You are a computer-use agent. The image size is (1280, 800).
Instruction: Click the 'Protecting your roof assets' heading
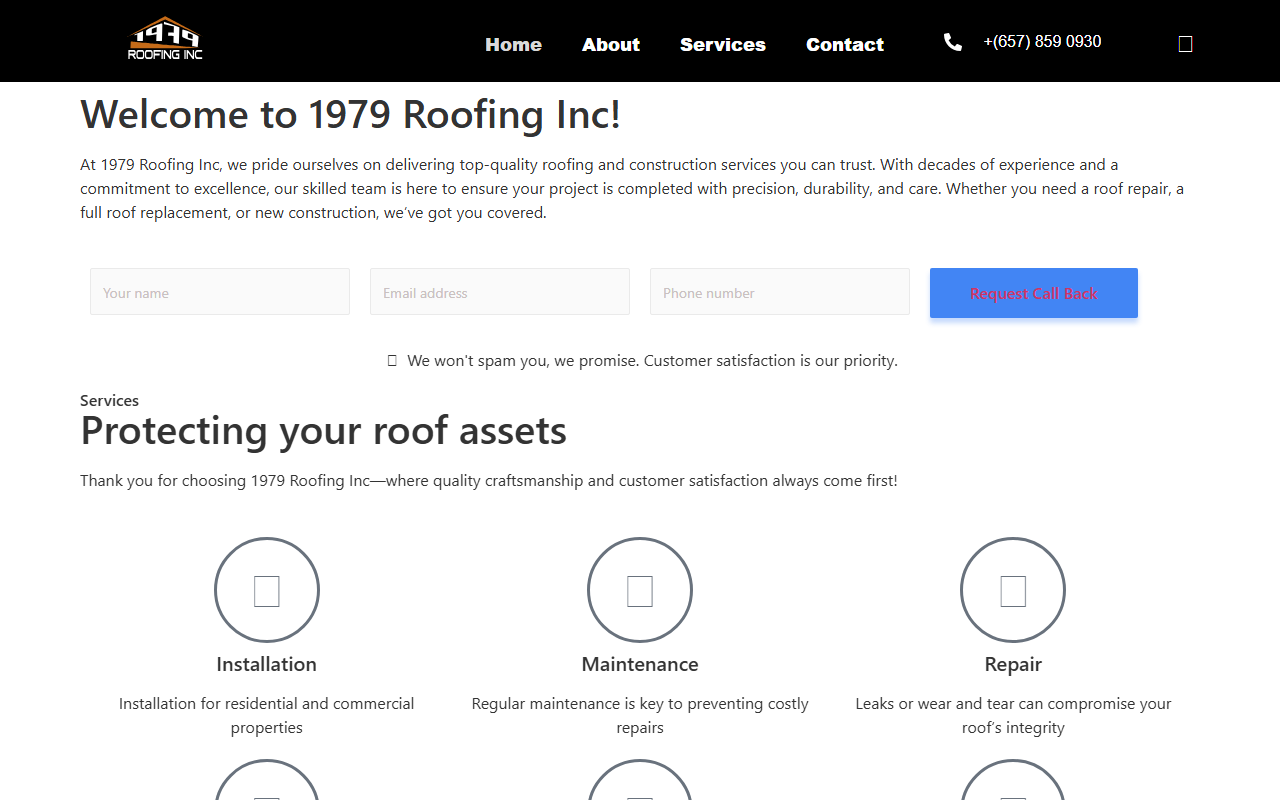324,431
